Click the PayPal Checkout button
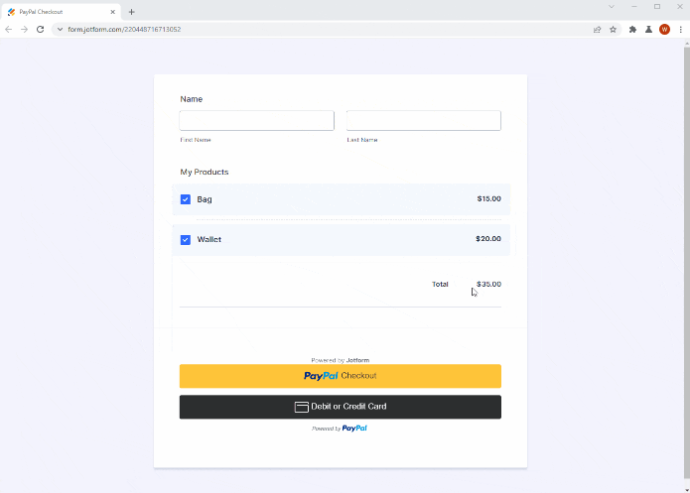 point(340,376)
